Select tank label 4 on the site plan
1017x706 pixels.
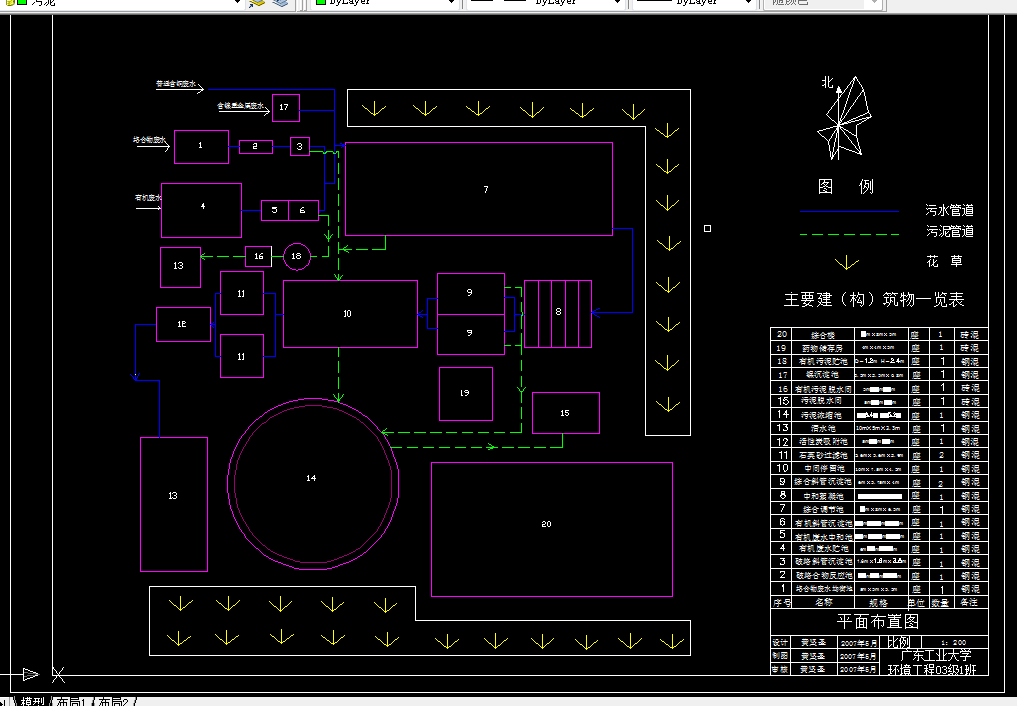[203, 206]
